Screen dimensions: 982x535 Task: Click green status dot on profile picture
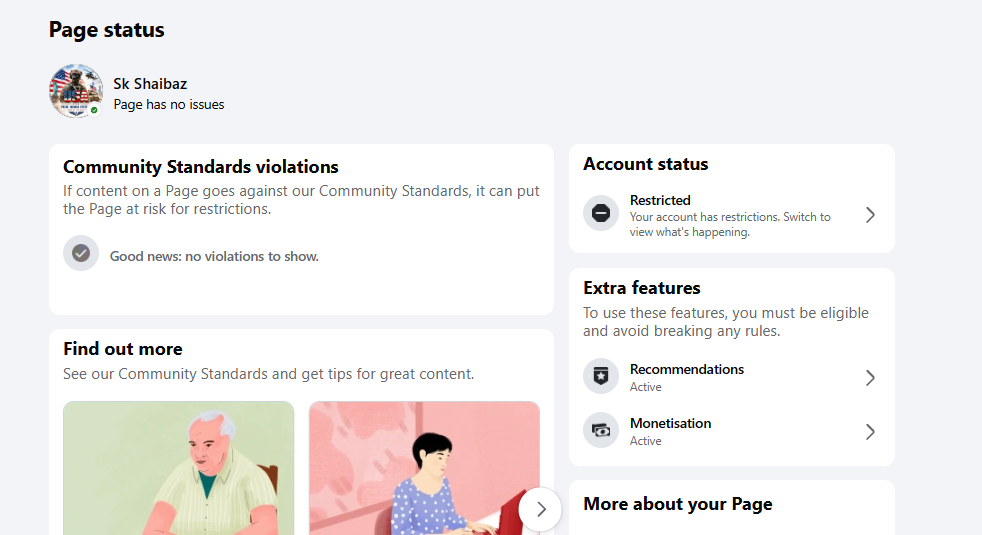pos(94,110)
